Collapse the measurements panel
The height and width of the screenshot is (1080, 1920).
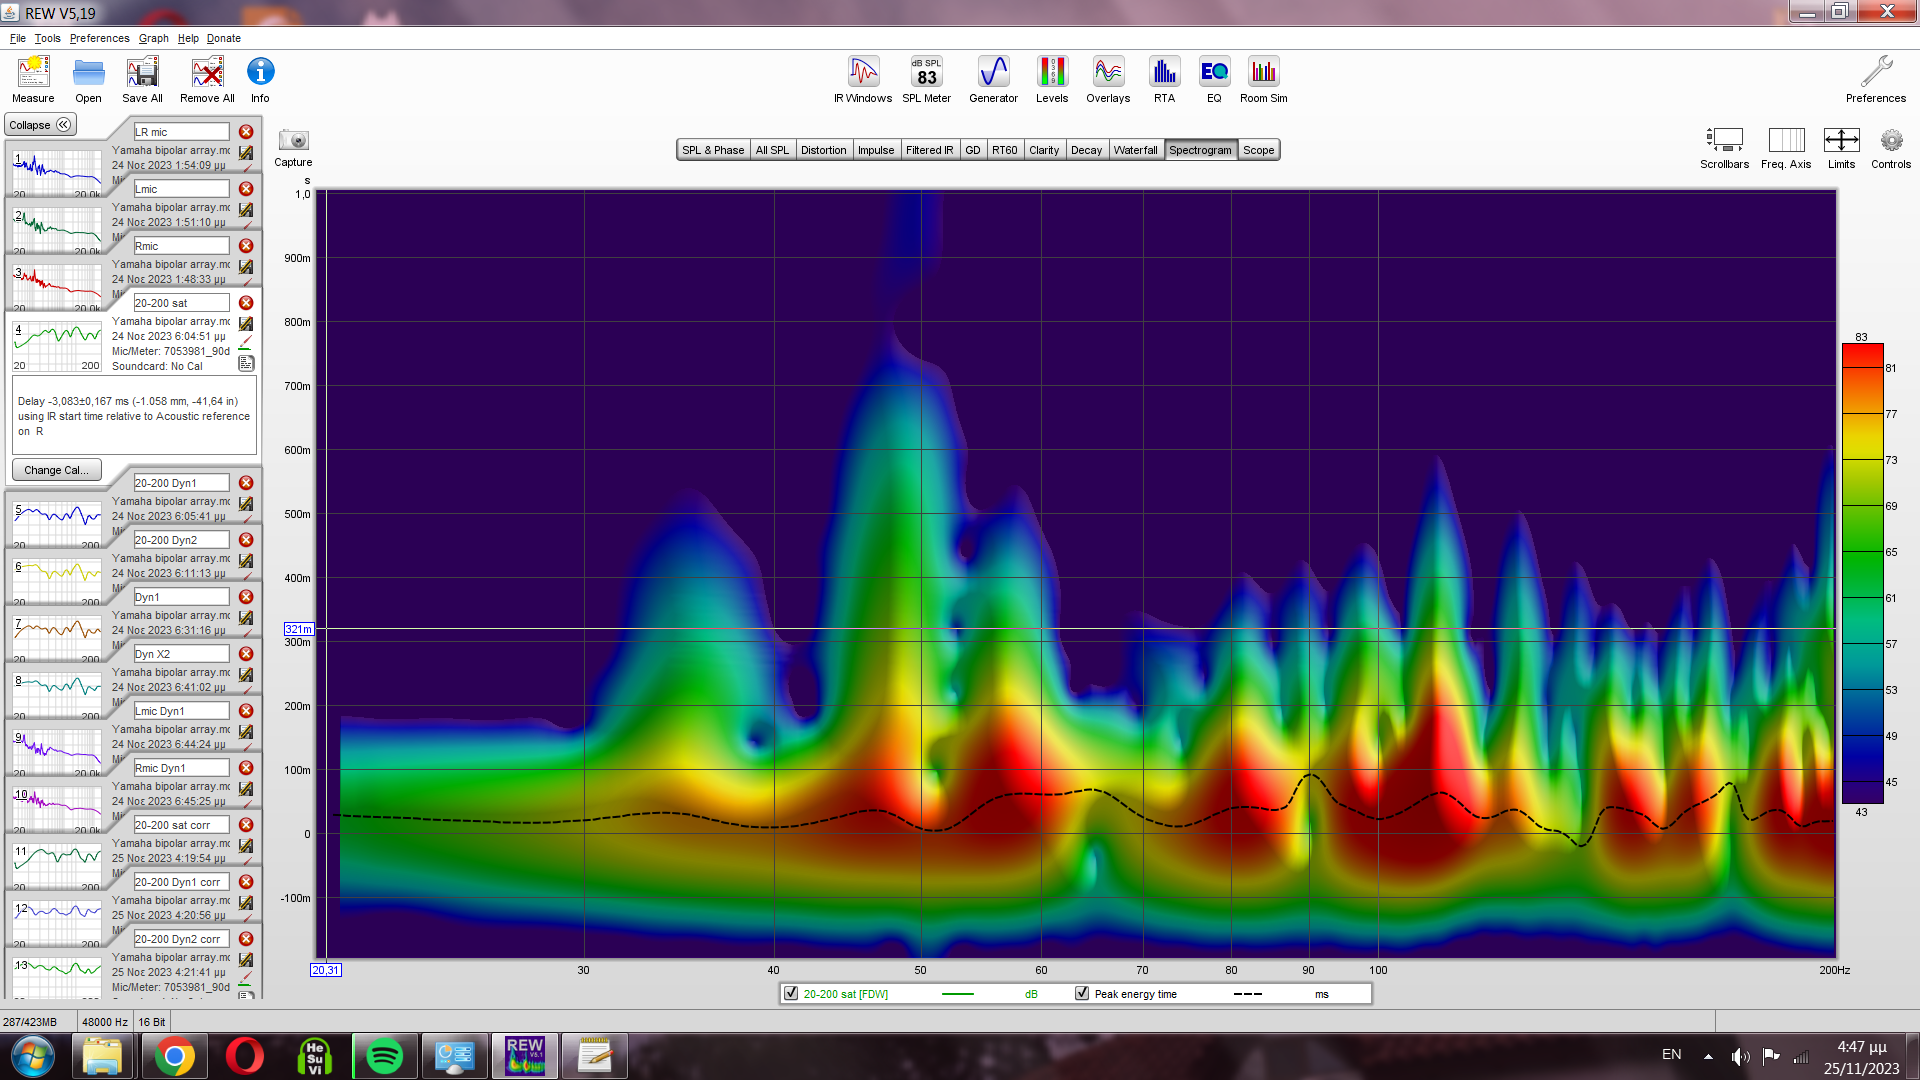pos(40,125)
